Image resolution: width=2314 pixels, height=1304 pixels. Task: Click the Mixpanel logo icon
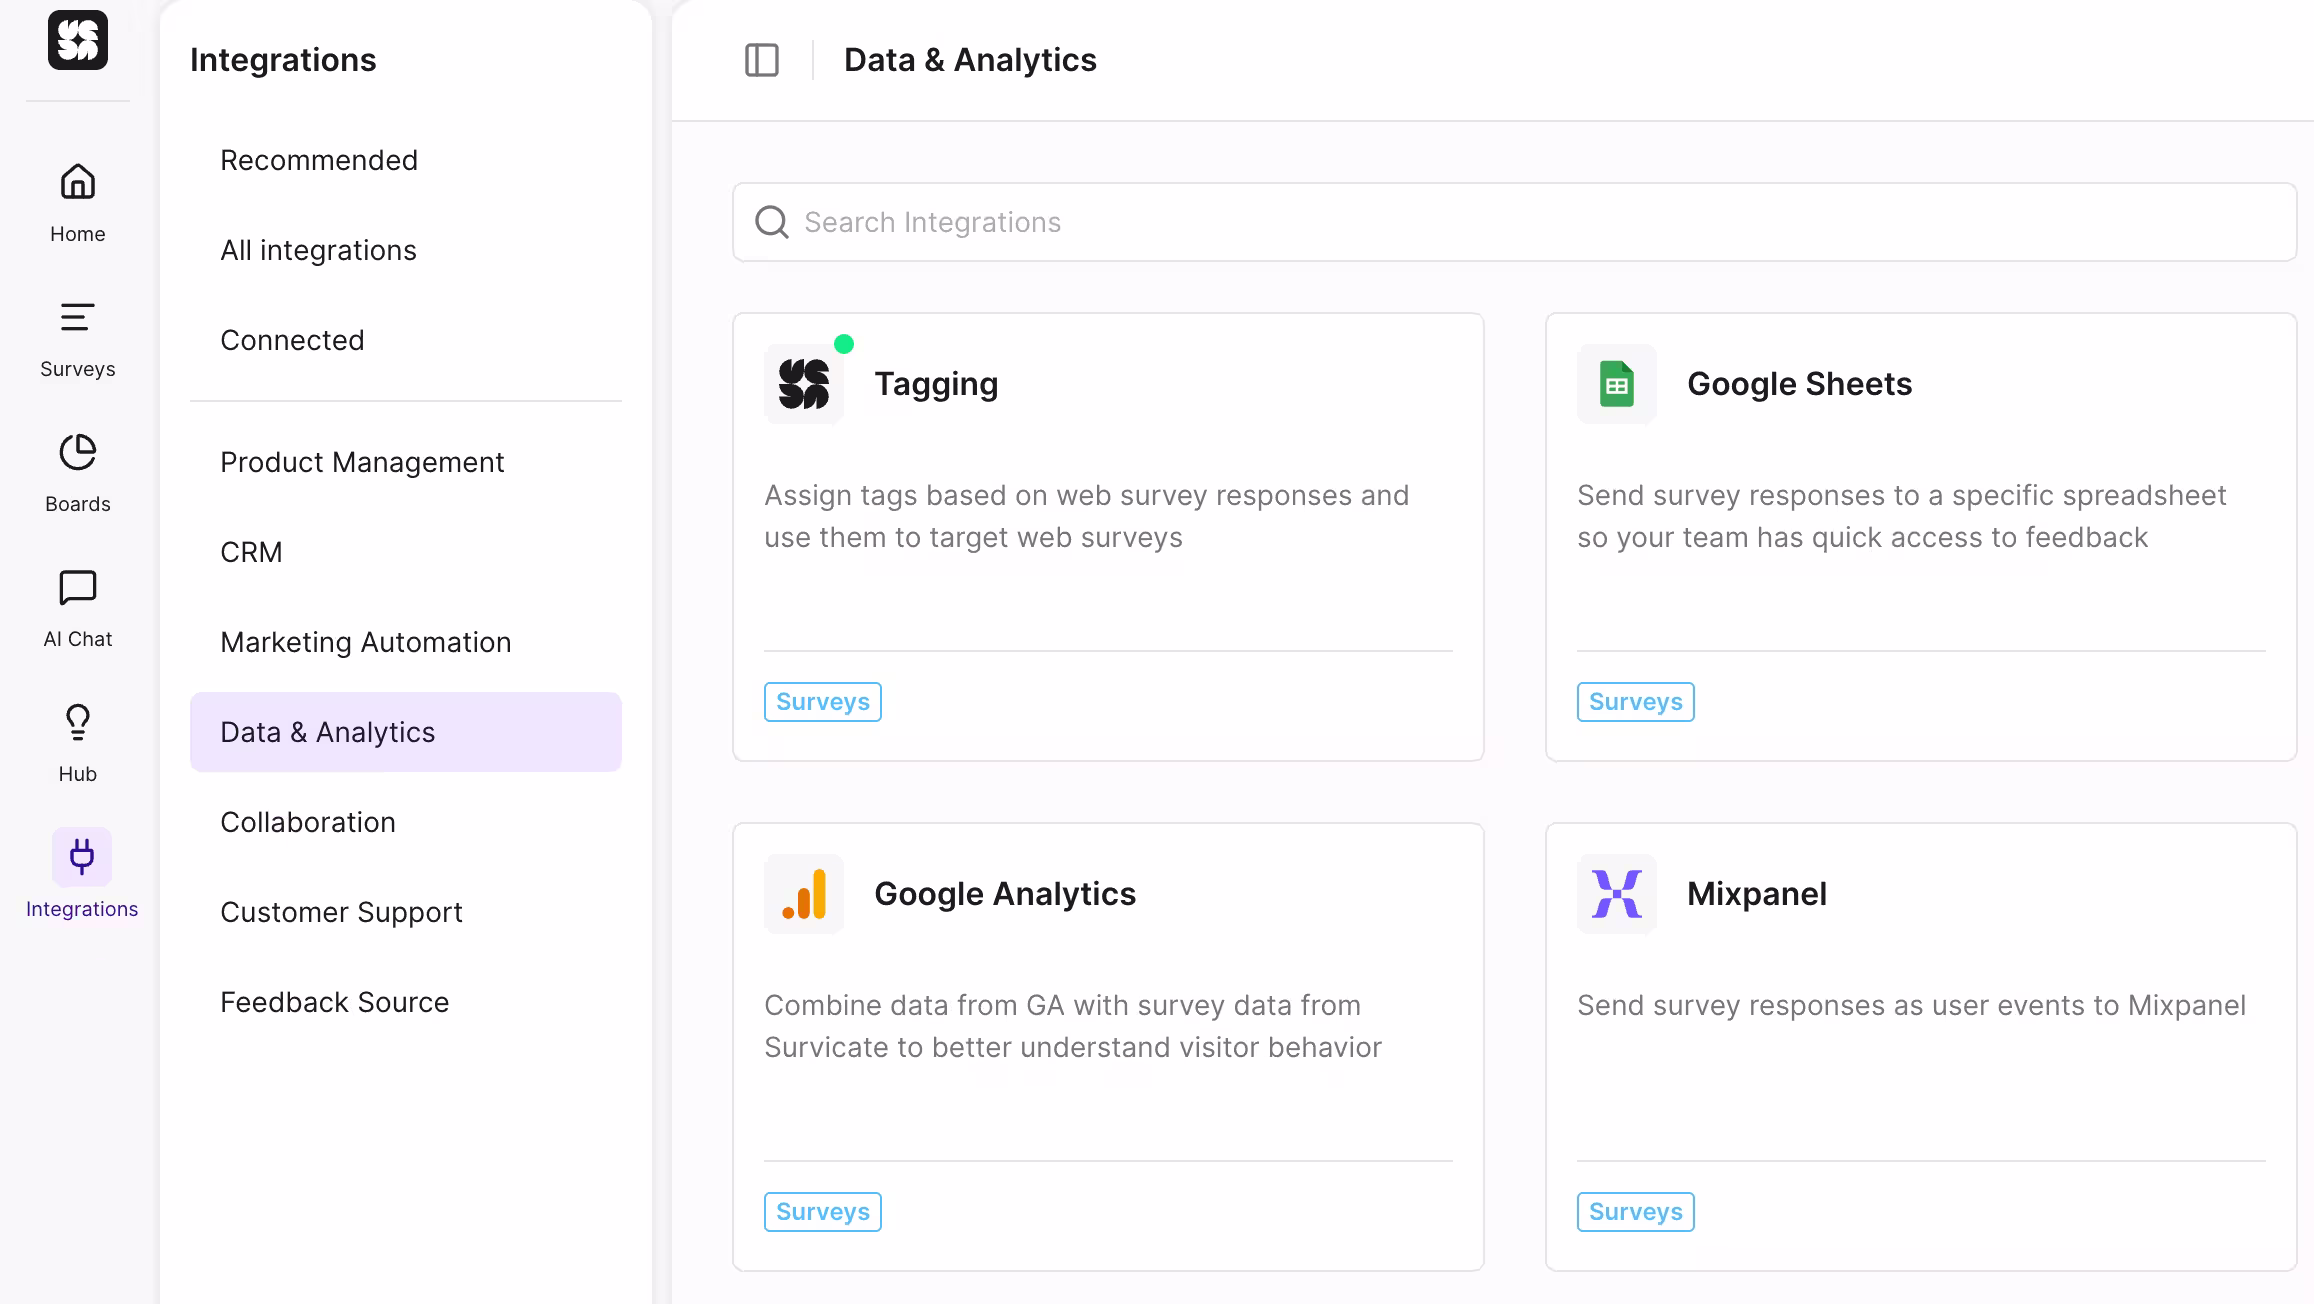click(1616, 894)
